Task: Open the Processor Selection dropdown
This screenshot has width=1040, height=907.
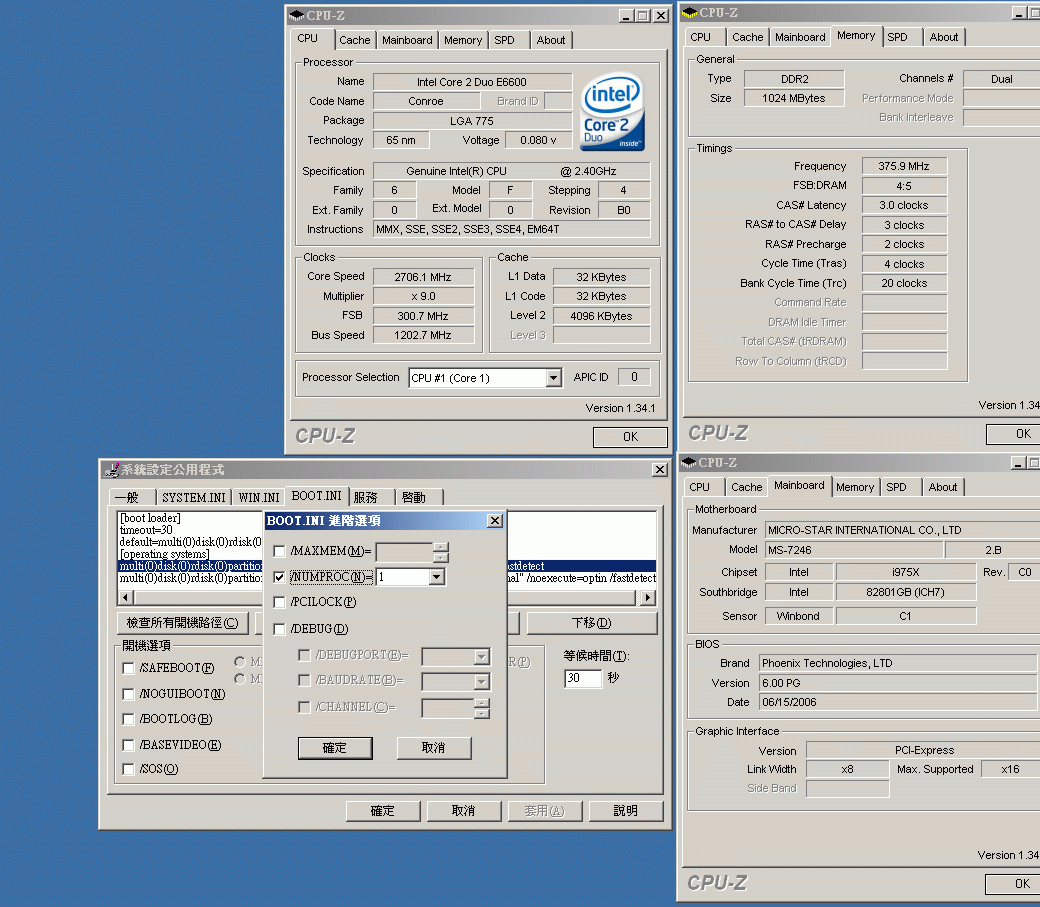Action: click(554, 378)
